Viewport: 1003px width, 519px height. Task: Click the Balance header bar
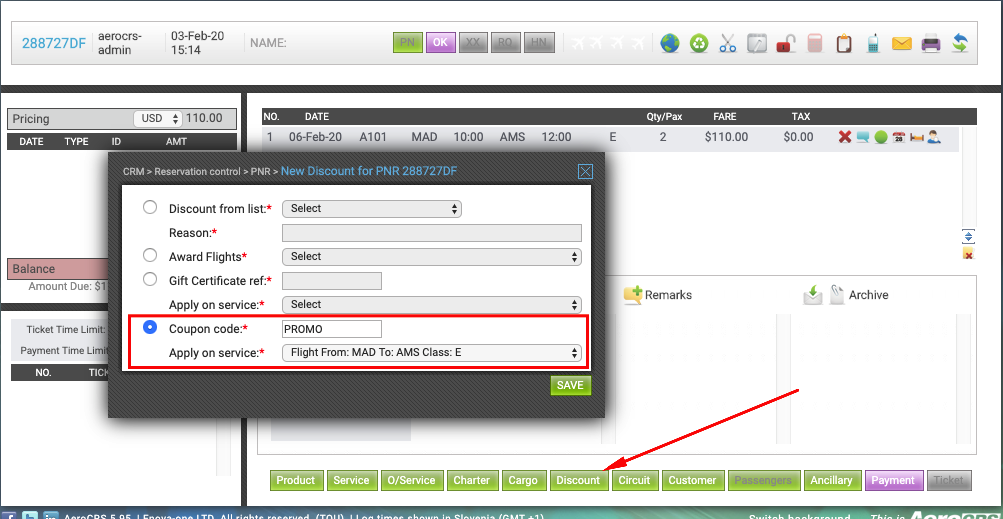58,269
